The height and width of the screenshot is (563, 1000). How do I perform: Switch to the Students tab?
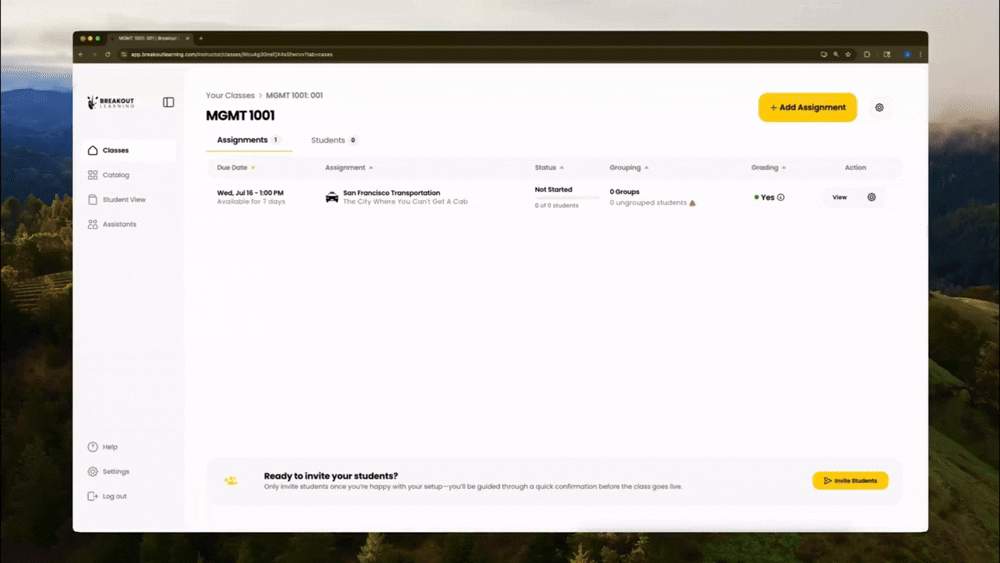(x=334, y=140)
